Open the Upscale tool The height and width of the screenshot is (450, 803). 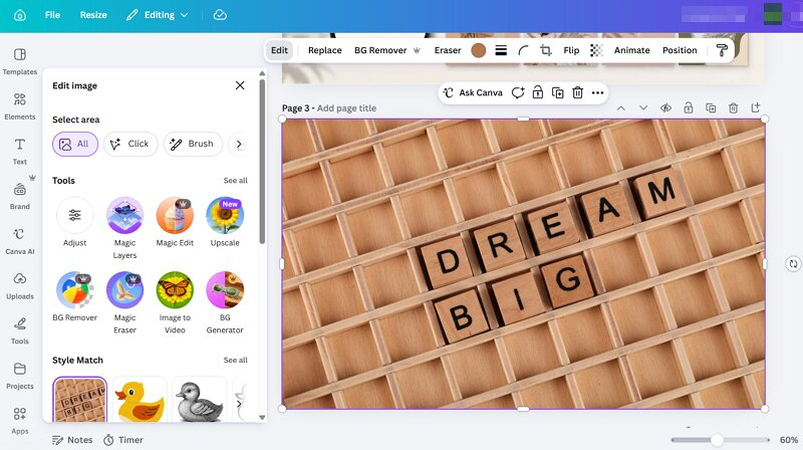[225, 222]
